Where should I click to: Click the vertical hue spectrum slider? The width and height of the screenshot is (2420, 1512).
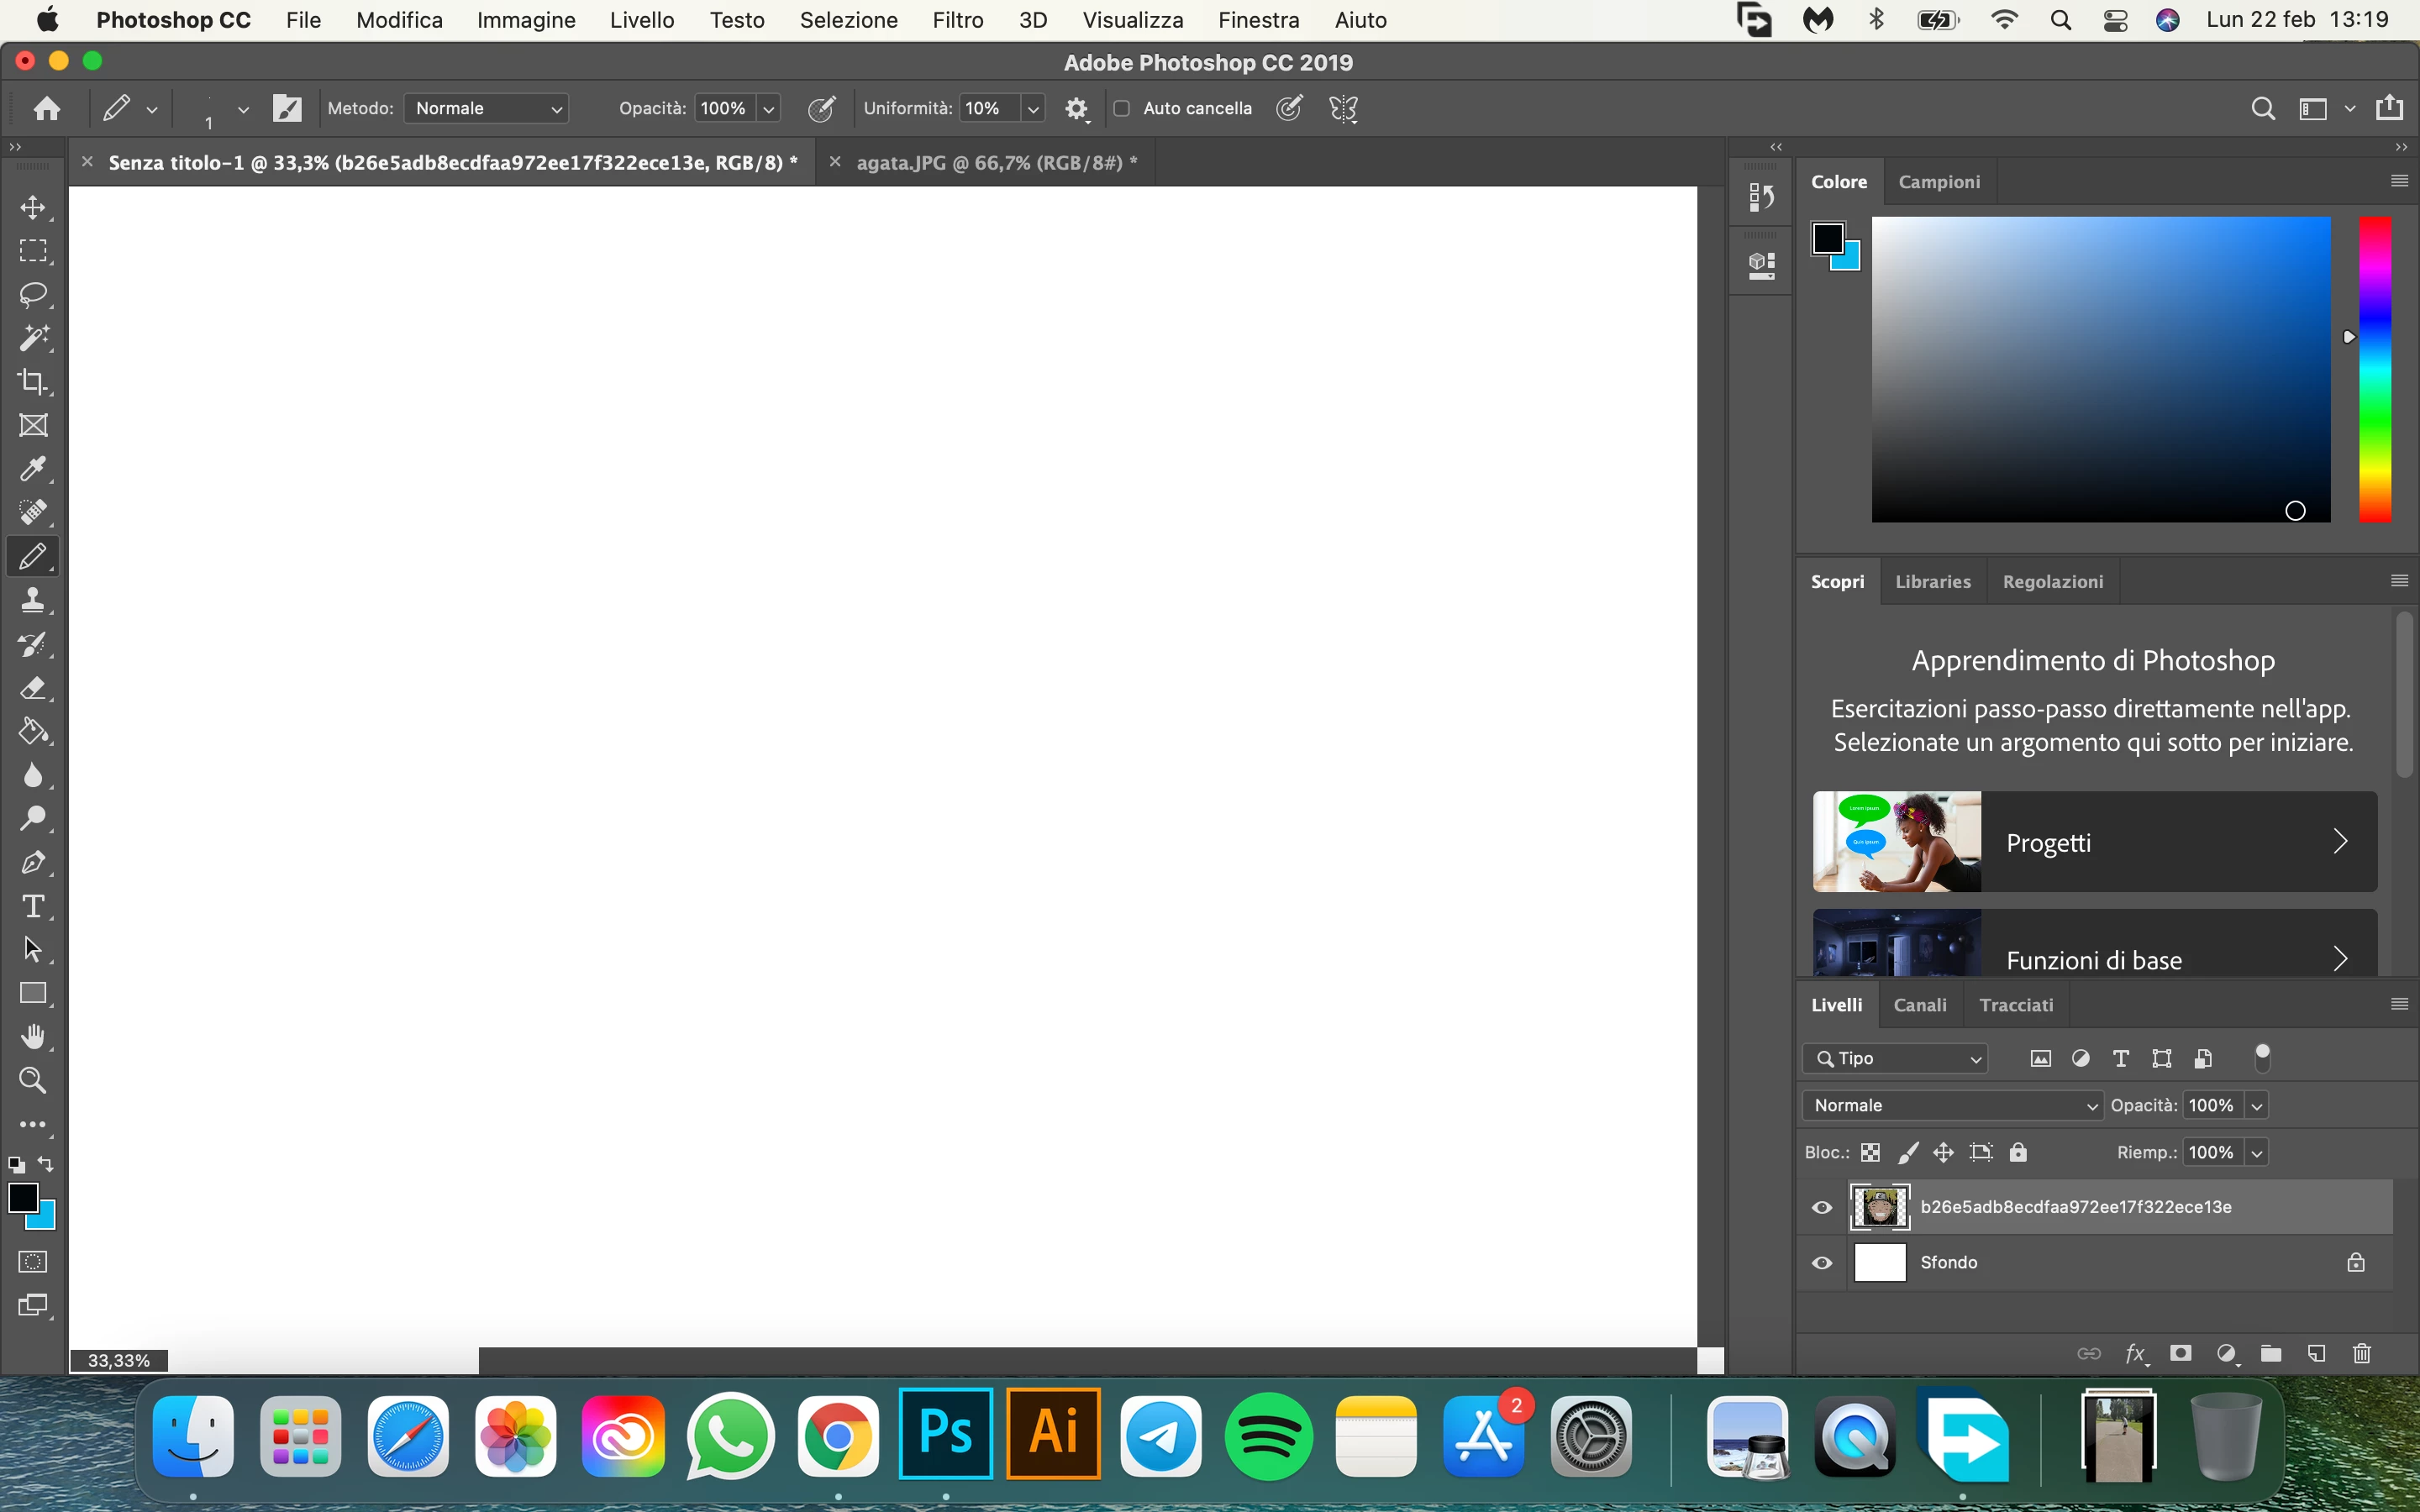pos(2375,370)
